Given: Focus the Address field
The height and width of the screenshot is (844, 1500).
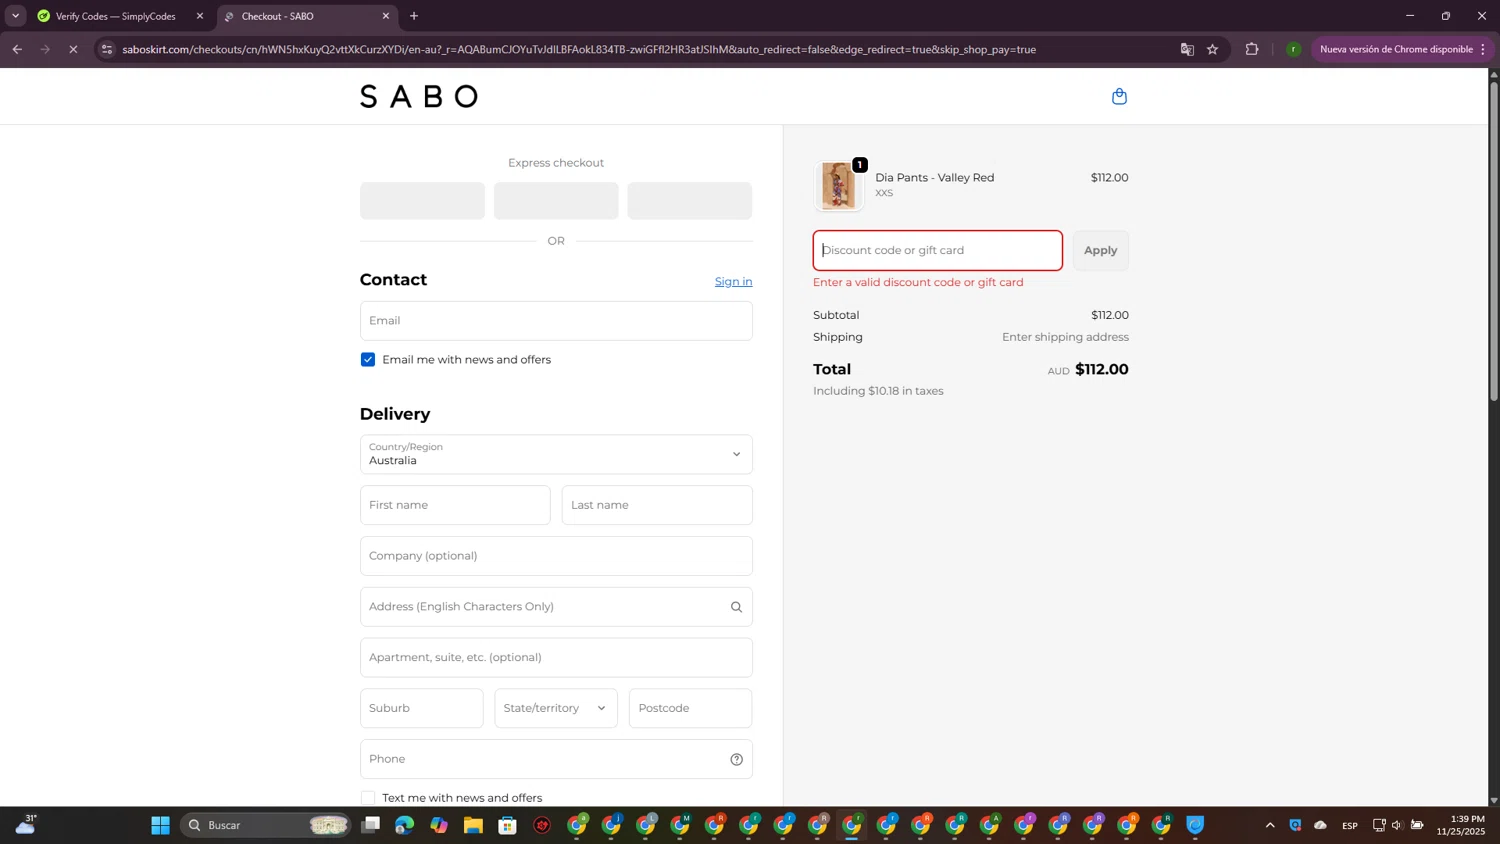Looking at the screenshot, I should pyautogui.click(x=556, y=607).
